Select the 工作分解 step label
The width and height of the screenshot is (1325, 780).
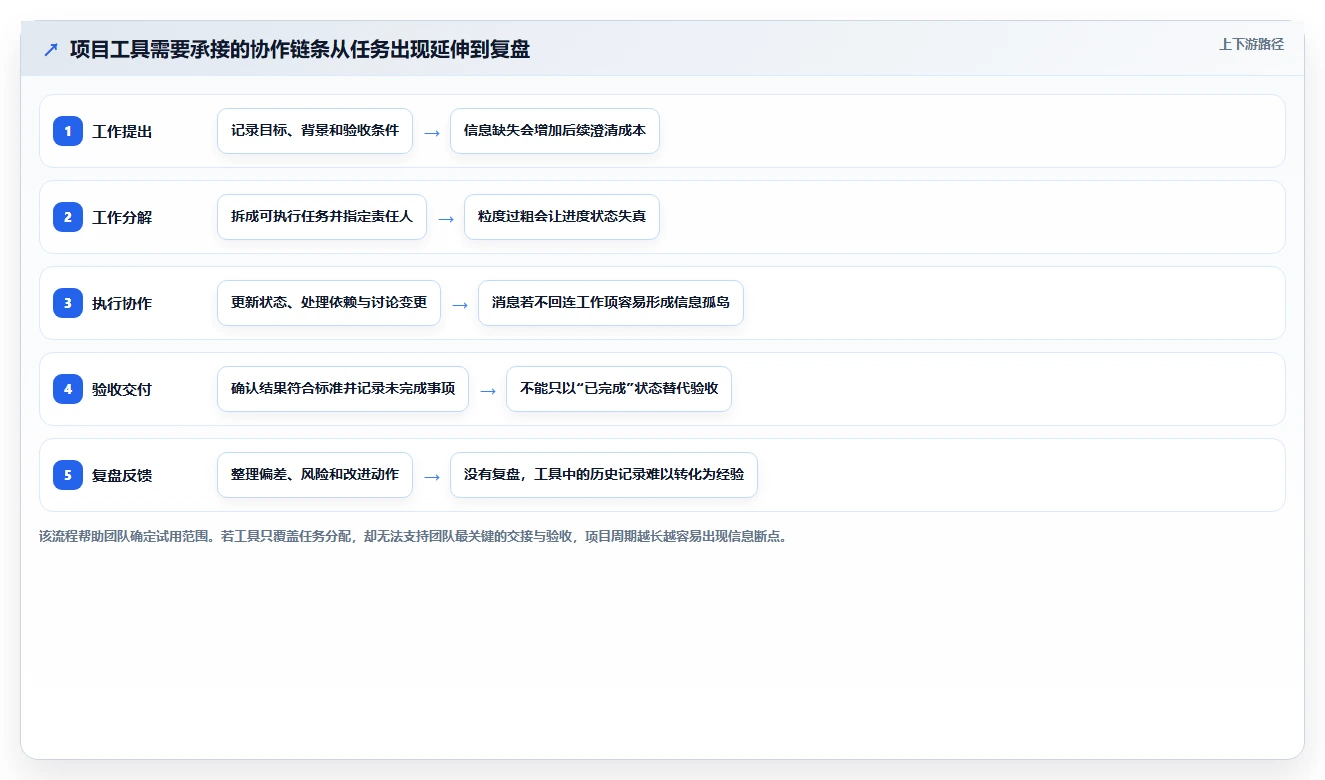122,217
